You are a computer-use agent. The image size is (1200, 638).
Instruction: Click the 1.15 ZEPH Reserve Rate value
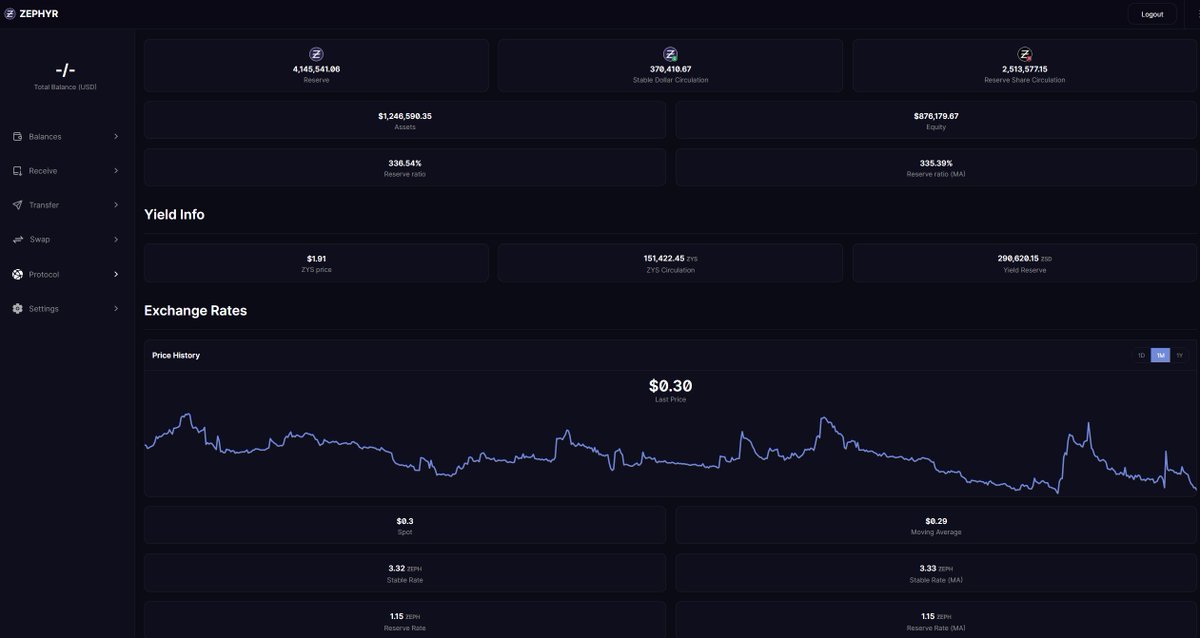click(x=405, y=616)
